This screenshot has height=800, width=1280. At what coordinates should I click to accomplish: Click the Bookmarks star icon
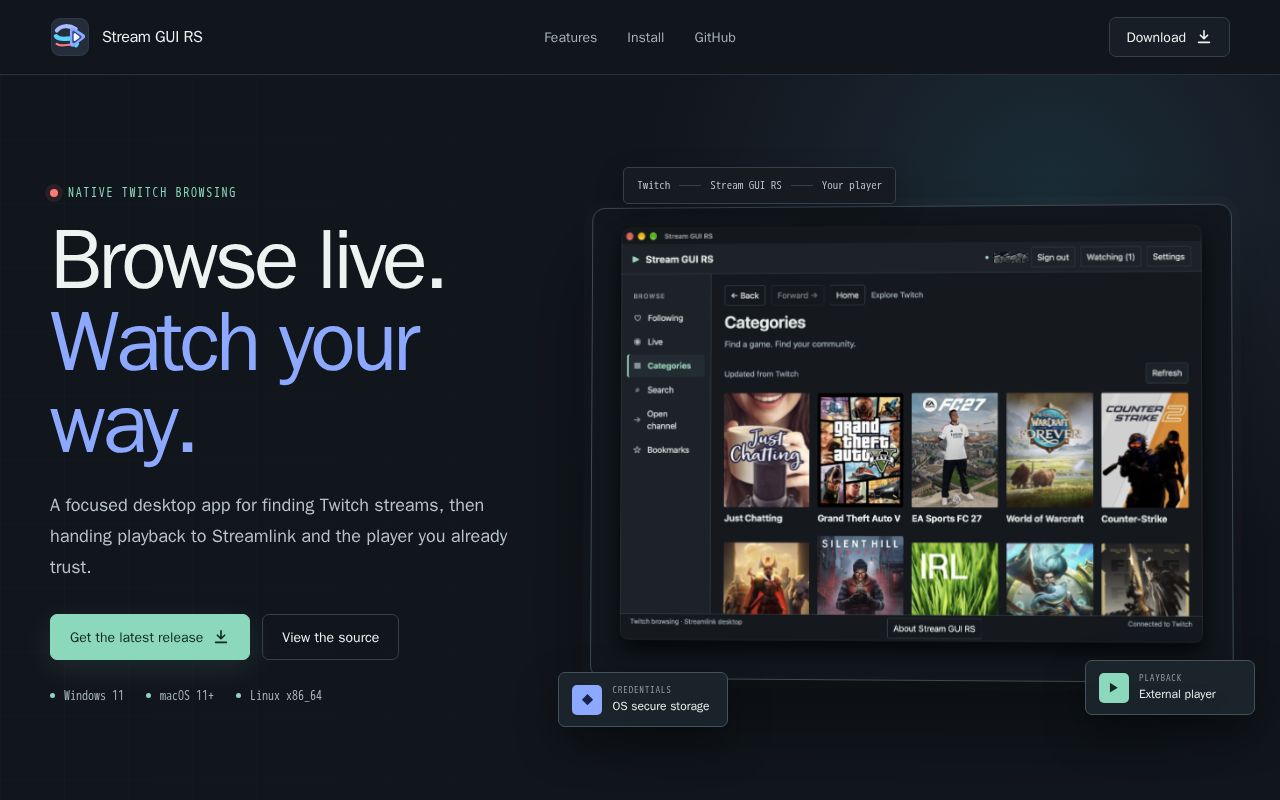tap(637, 450)
